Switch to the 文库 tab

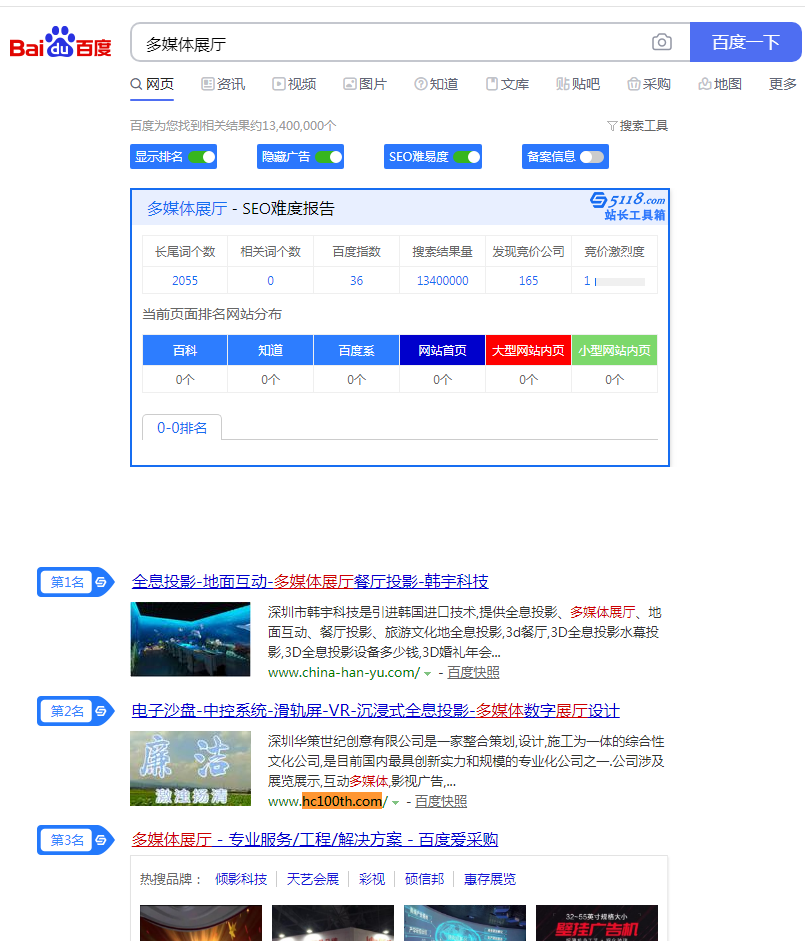coord(508,84)
